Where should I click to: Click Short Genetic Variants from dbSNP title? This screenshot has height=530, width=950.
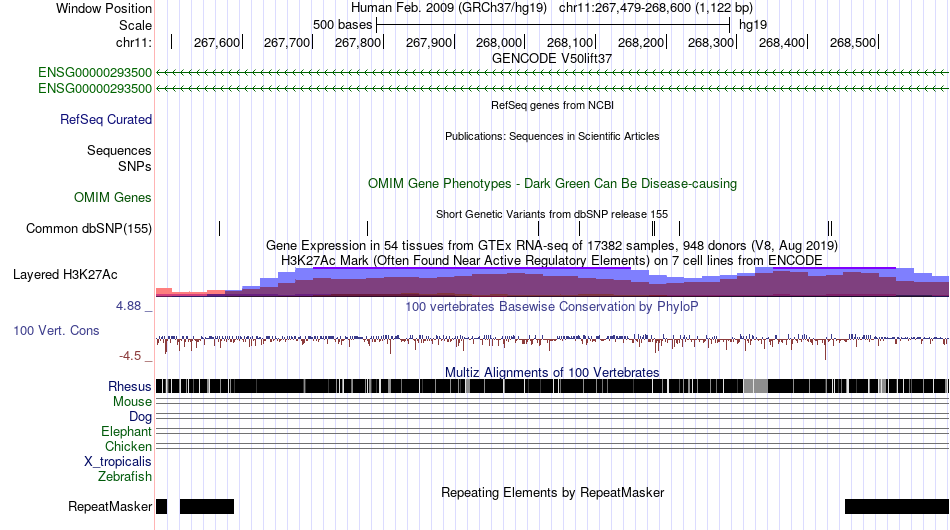(552, 214)
